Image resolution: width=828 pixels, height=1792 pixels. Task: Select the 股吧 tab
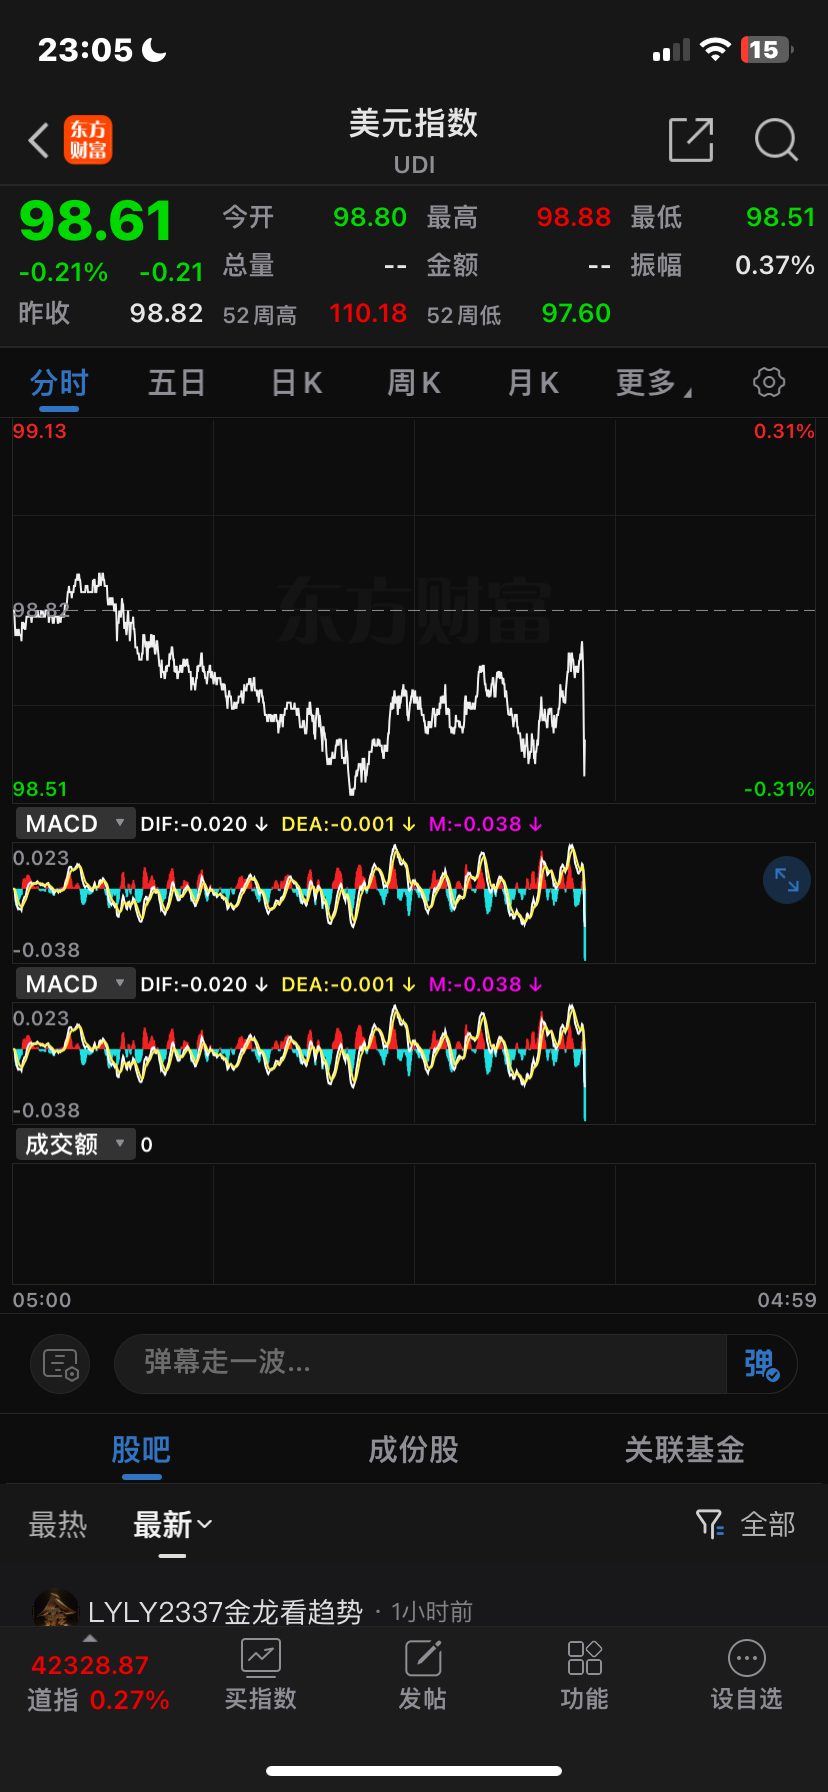click(141, 1449)
